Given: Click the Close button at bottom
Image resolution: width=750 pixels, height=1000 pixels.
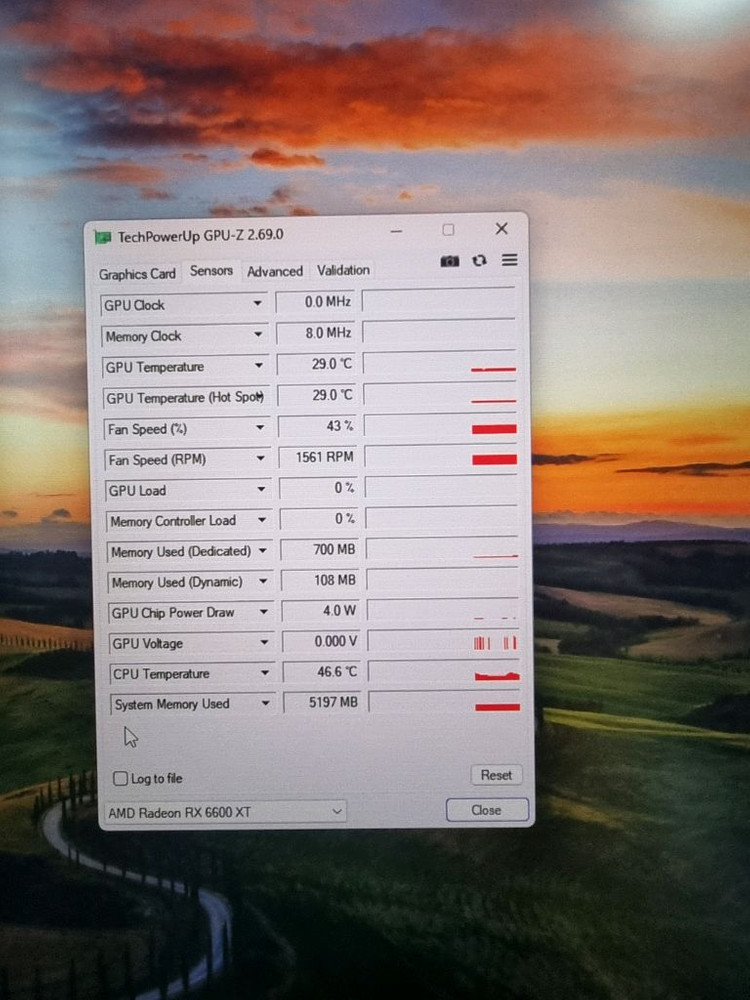Looking at the screenshot, I should coord(486,810).
